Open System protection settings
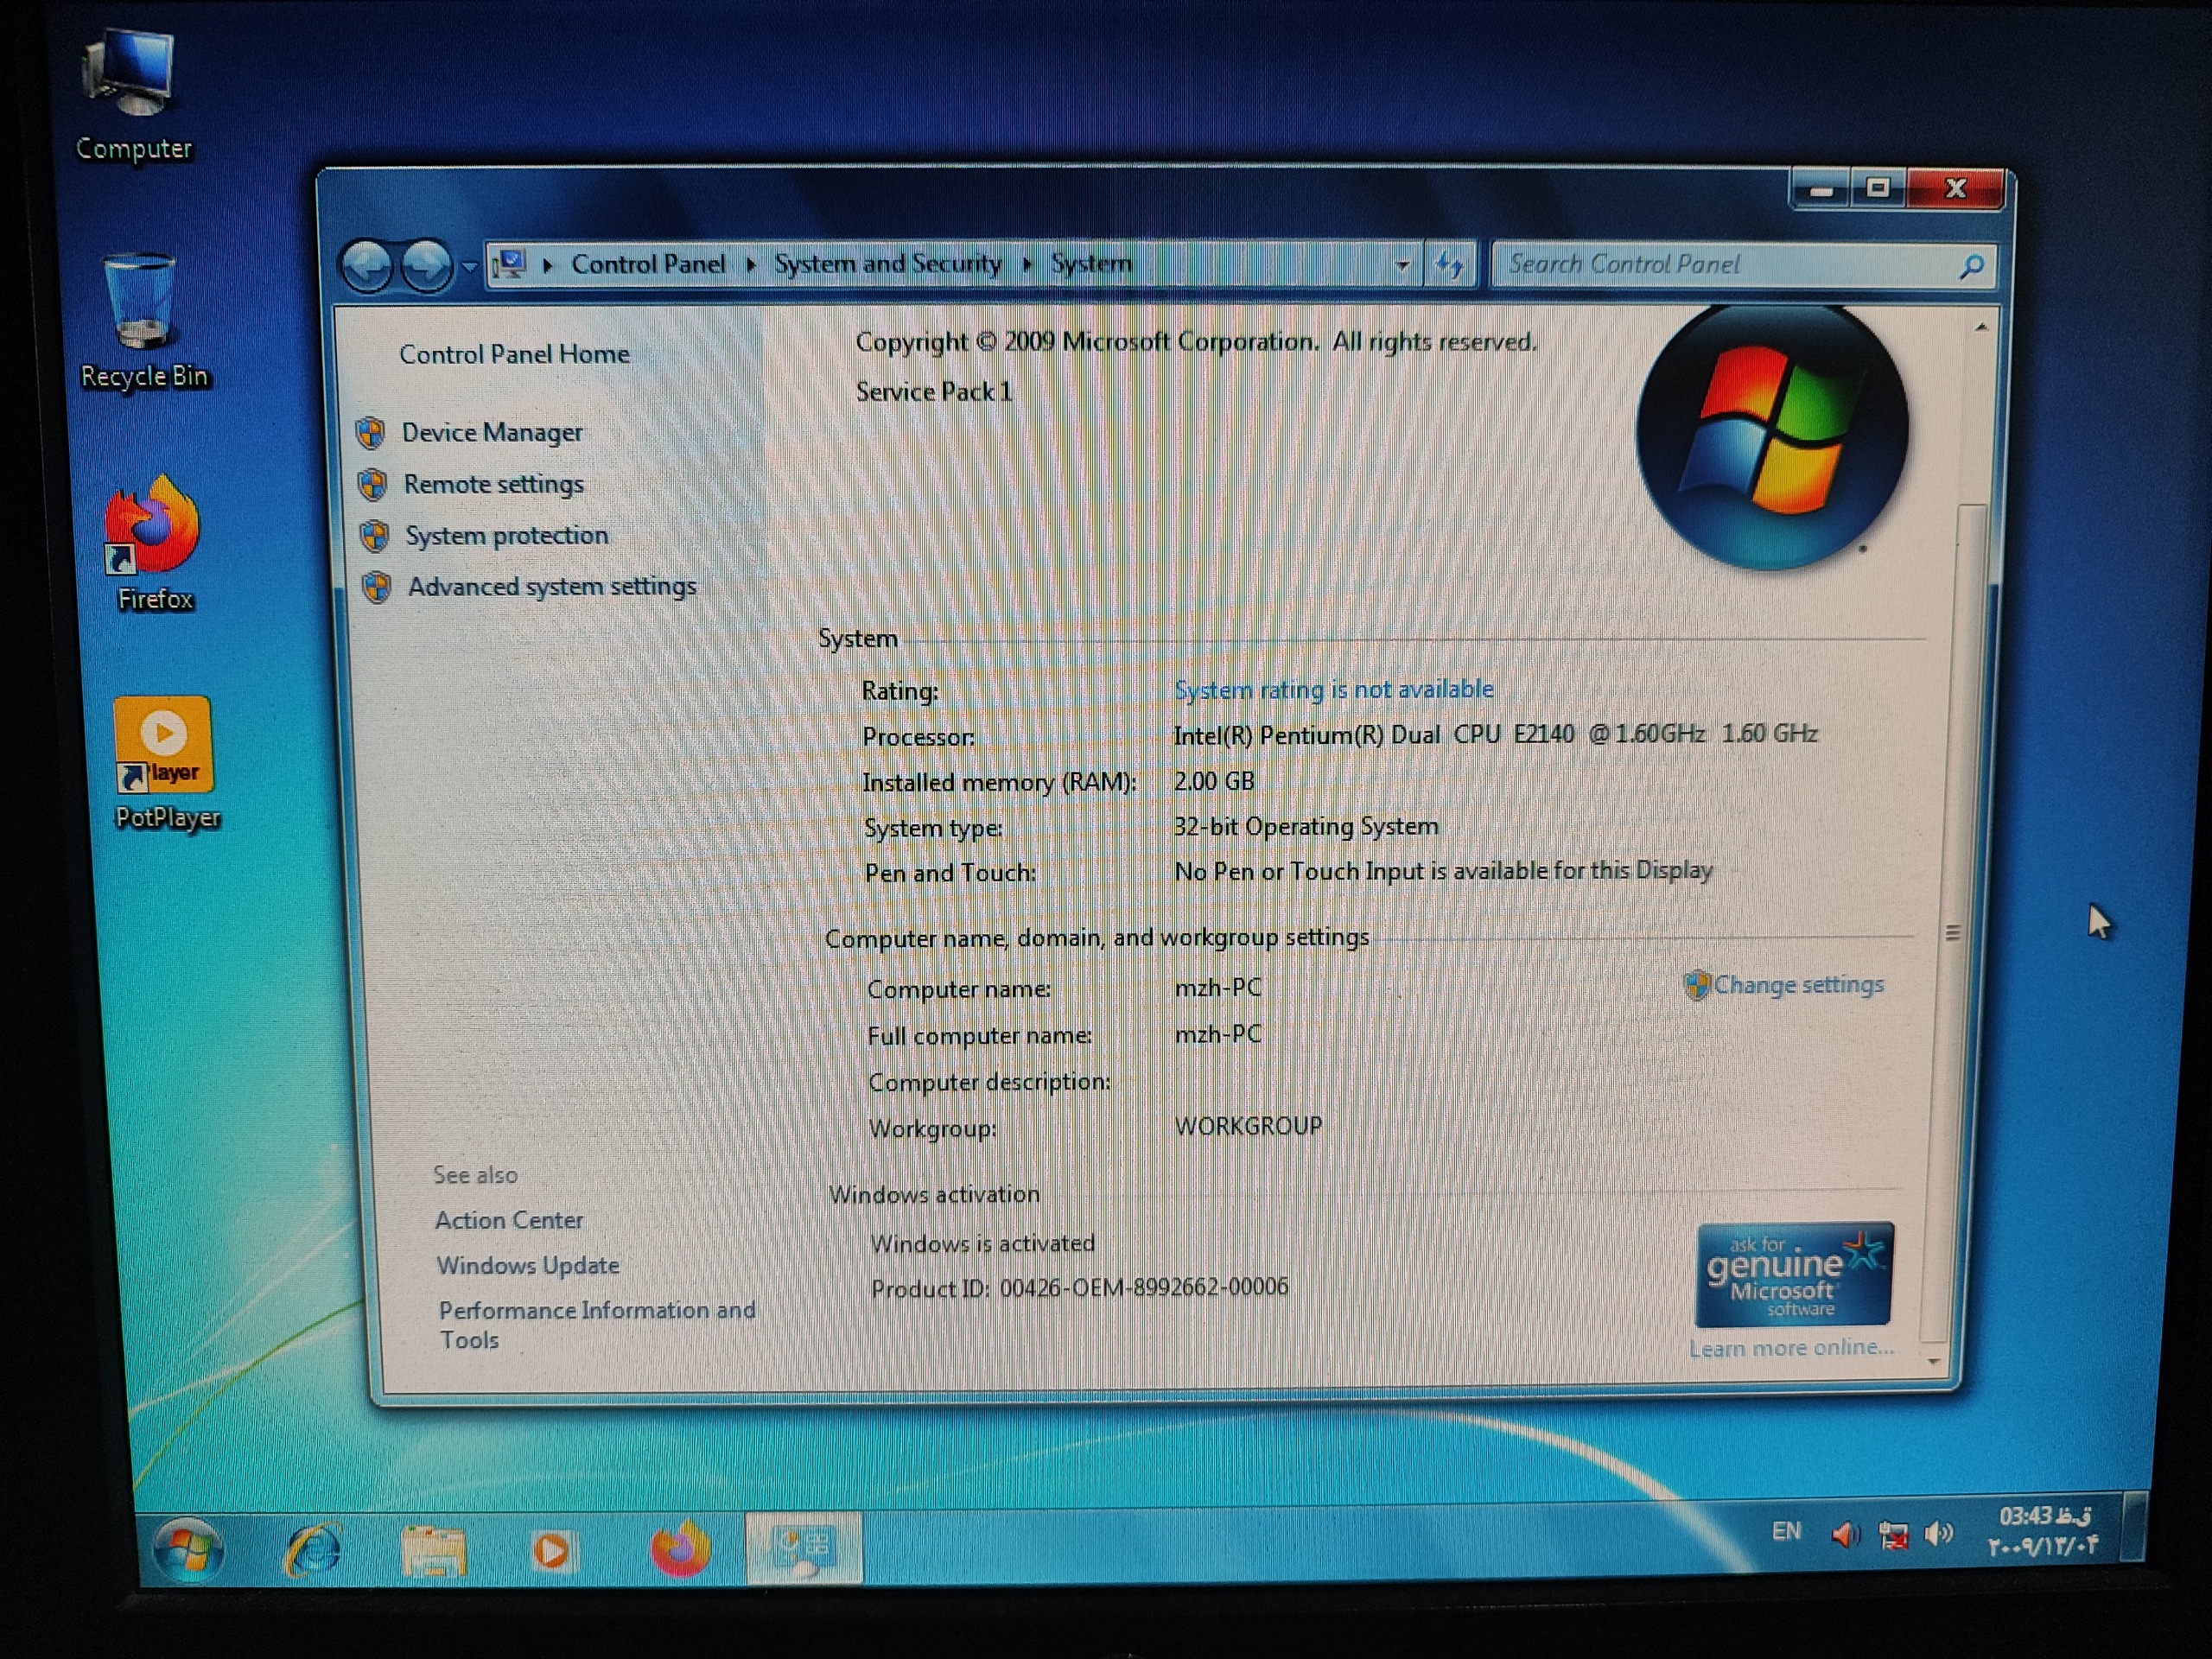2212x1659 pixels. coord(506,536)
